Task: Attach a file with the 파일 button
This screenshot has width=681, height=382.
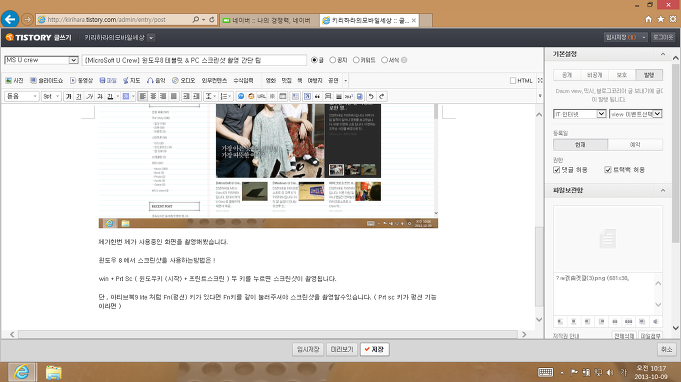Action: click(x=108, y=81)
